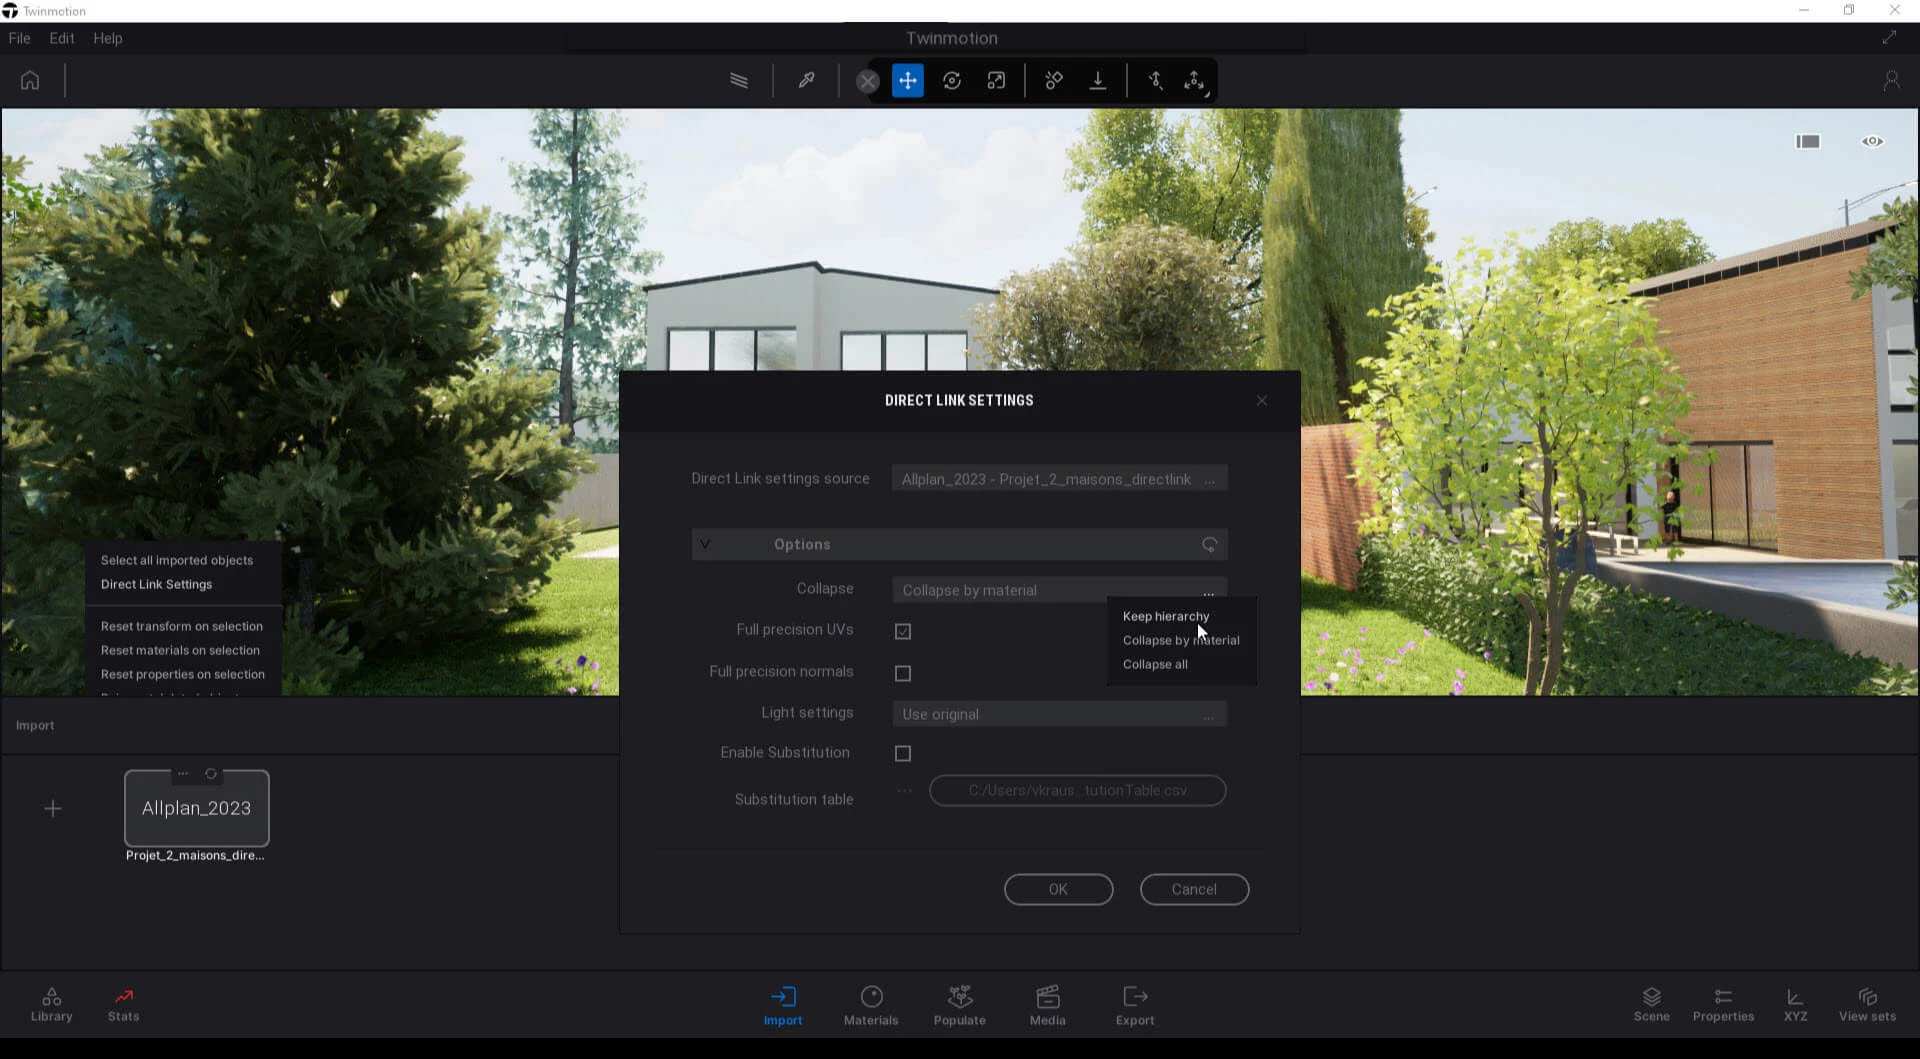1920x1059 pixels.
Task: Choose Collapse all option
Action: point(1155,664)
